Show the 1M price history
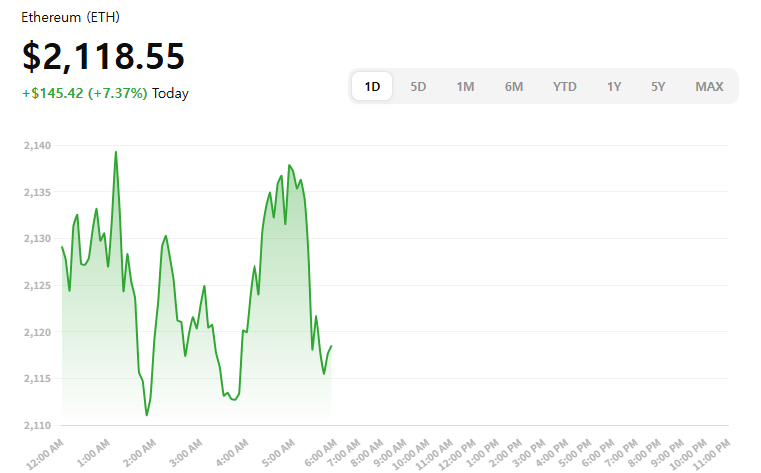Viewport: 761px width, 473px height. (465, 86)
